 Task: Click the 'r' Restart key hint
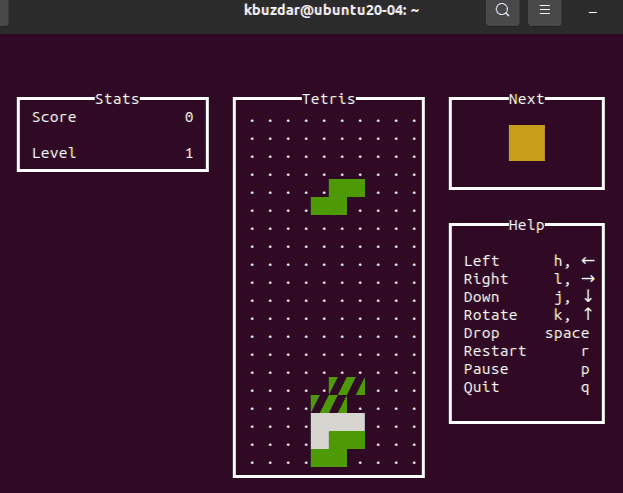click(x=585, y=352)
